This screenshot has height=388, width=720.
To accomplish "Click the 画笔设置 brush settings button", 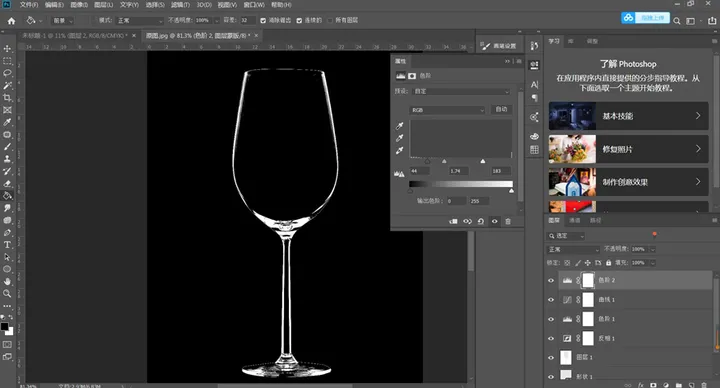I will (499, 46).
